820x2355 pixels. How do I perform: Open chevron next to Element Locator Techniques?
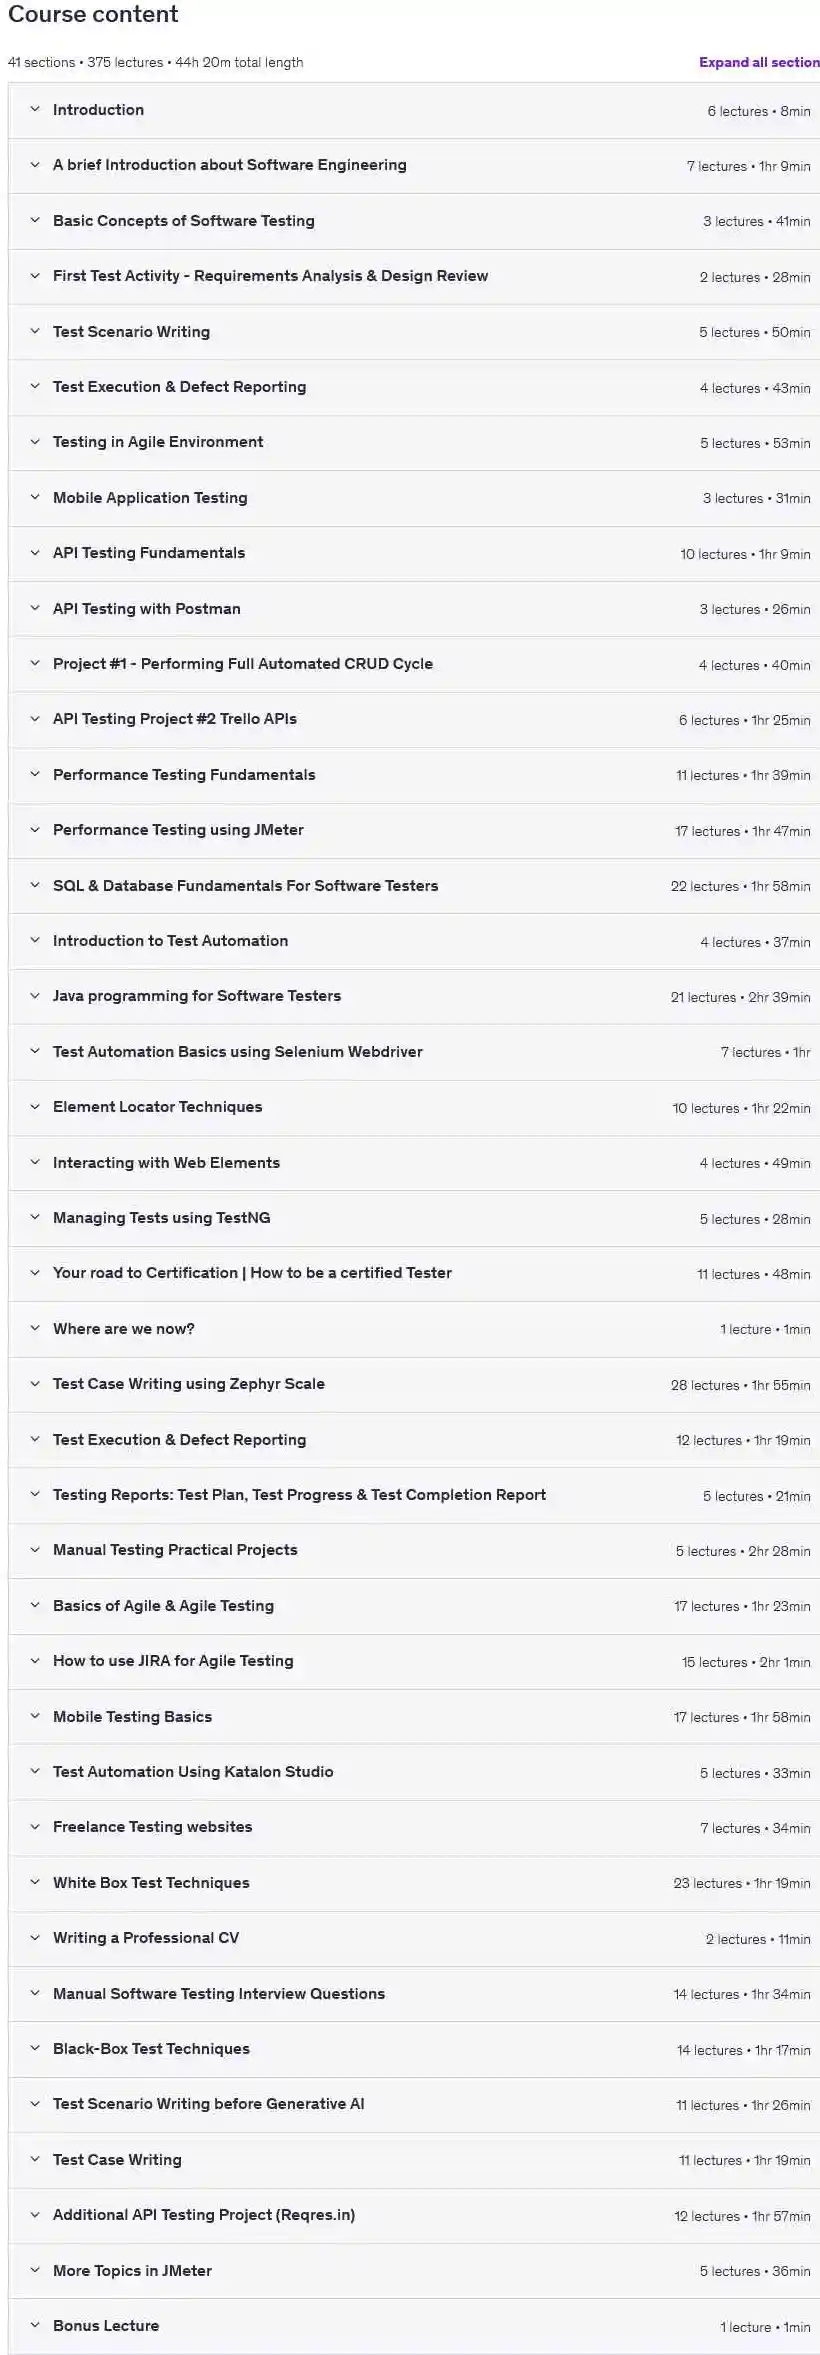(34, 1107)
